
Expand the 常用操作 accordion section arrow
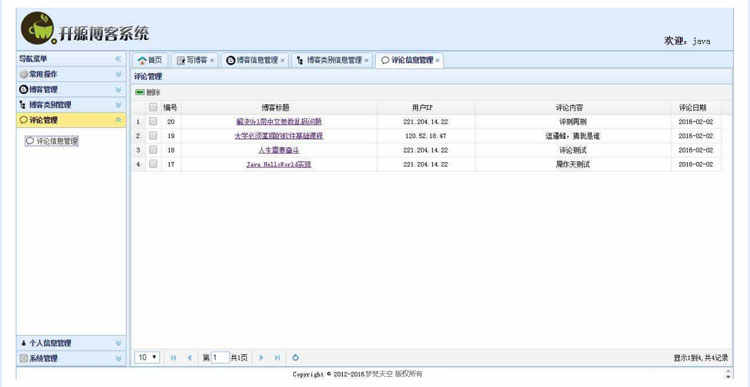pyautogui.click(x=118, y=75)
